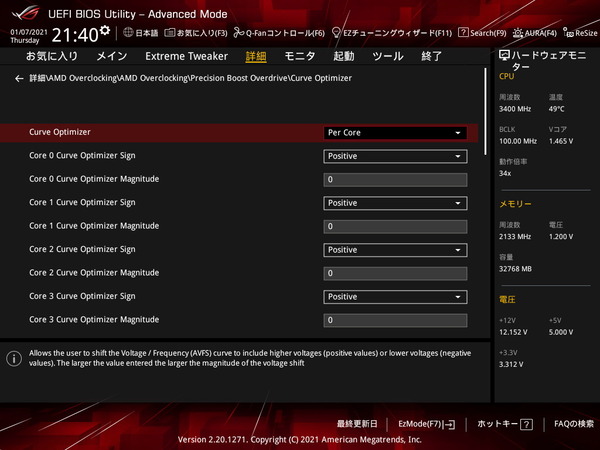This screenshot has height=450, width=600.
Task: Click Core 2 Curve Optimizer Magnitude field
Action: (395, 274)
